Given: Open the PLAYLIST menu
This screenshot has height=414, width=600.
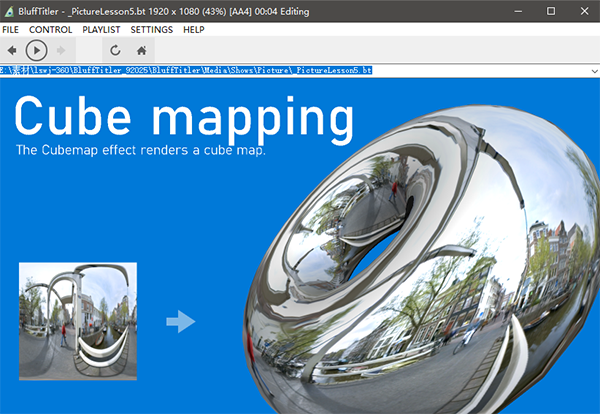Looking at the screenshot, I should tap(101, 29).
